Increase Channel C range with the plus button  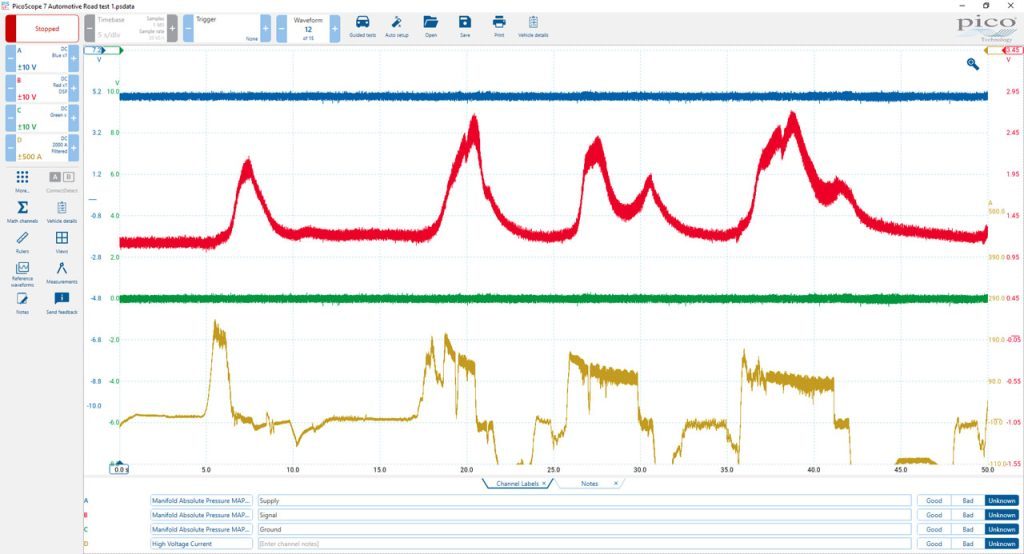click(74, 119)
